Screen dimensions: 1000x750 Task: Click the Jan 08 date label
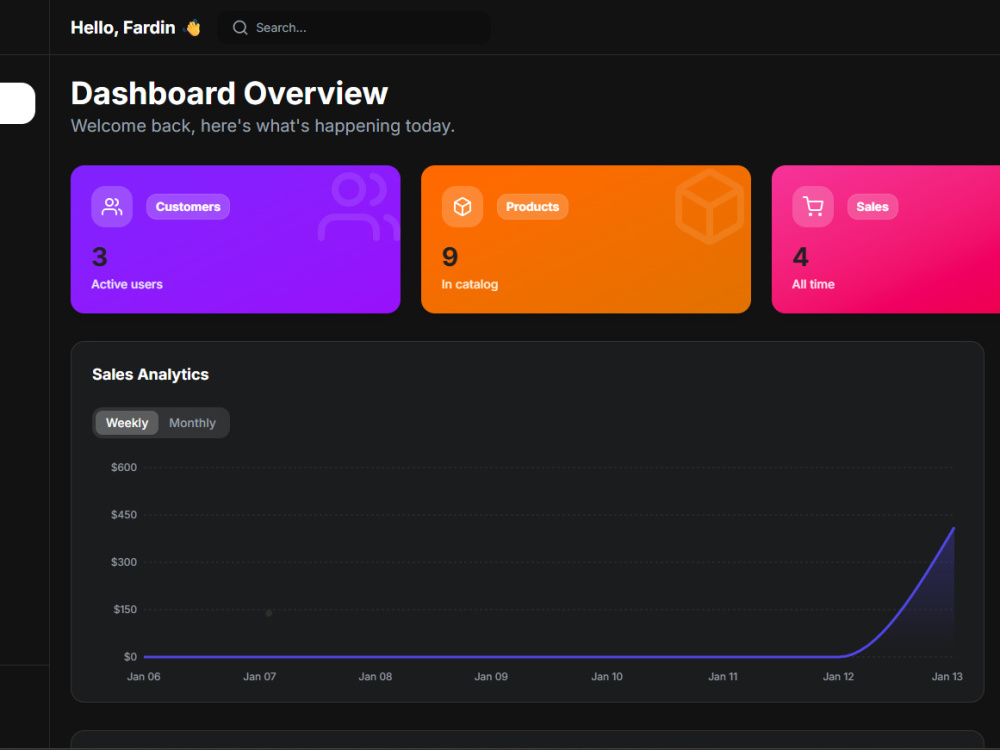375,677
